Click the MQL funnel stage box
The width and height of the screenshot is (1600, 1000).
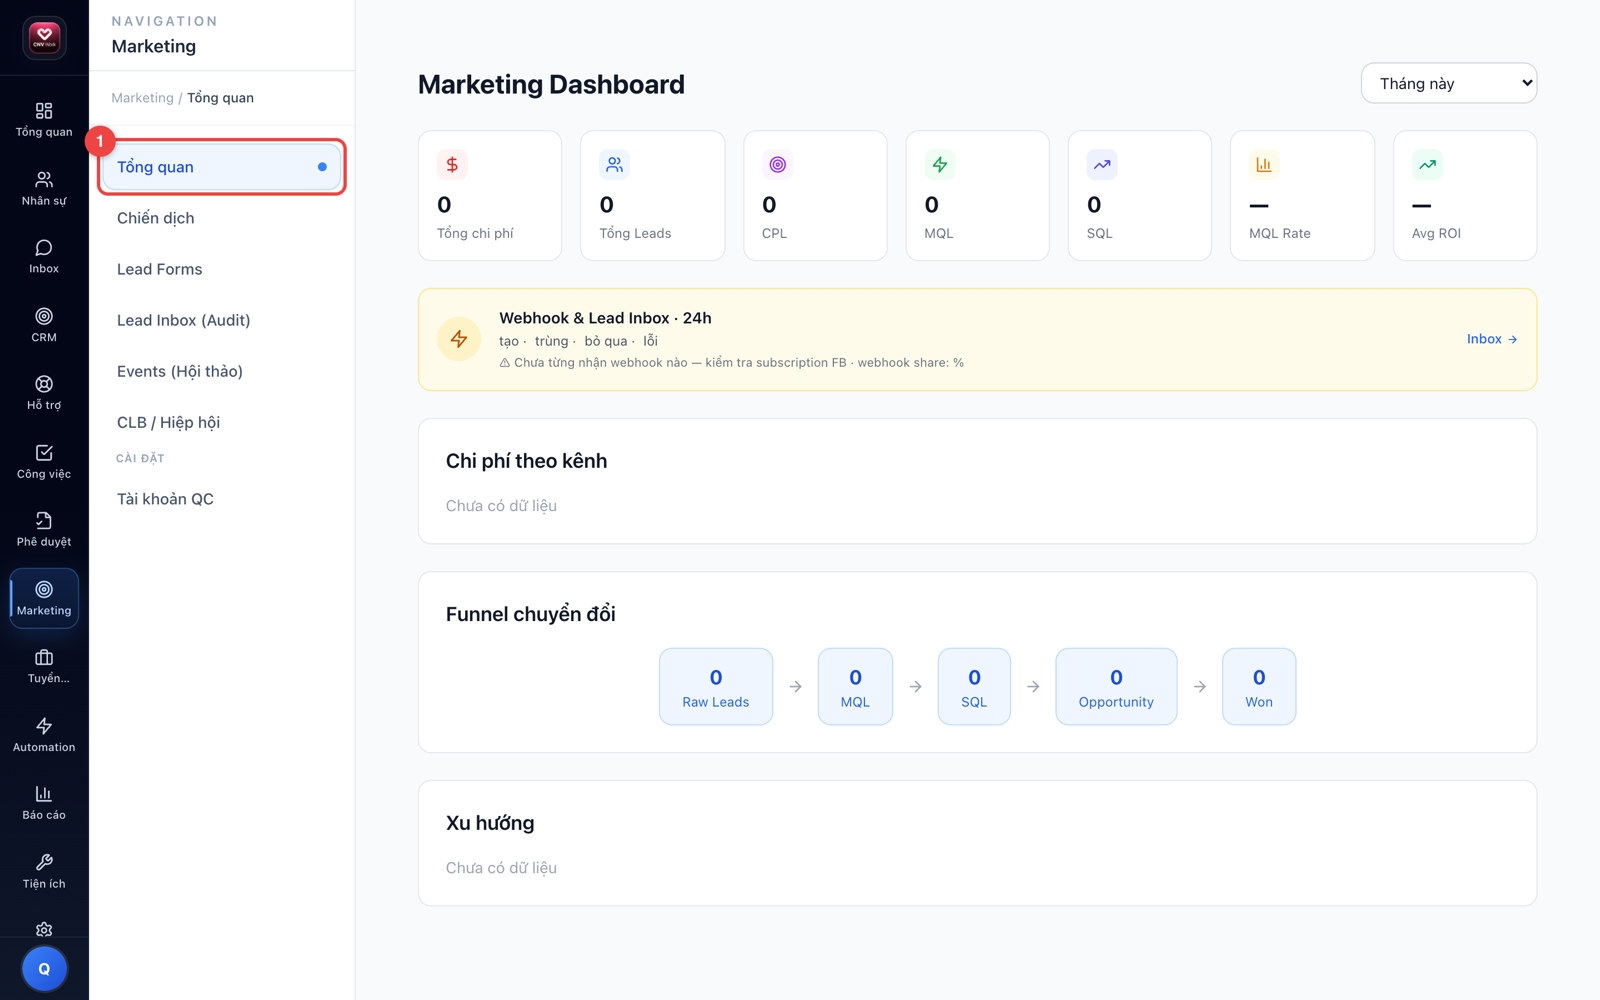coord(855,686)
